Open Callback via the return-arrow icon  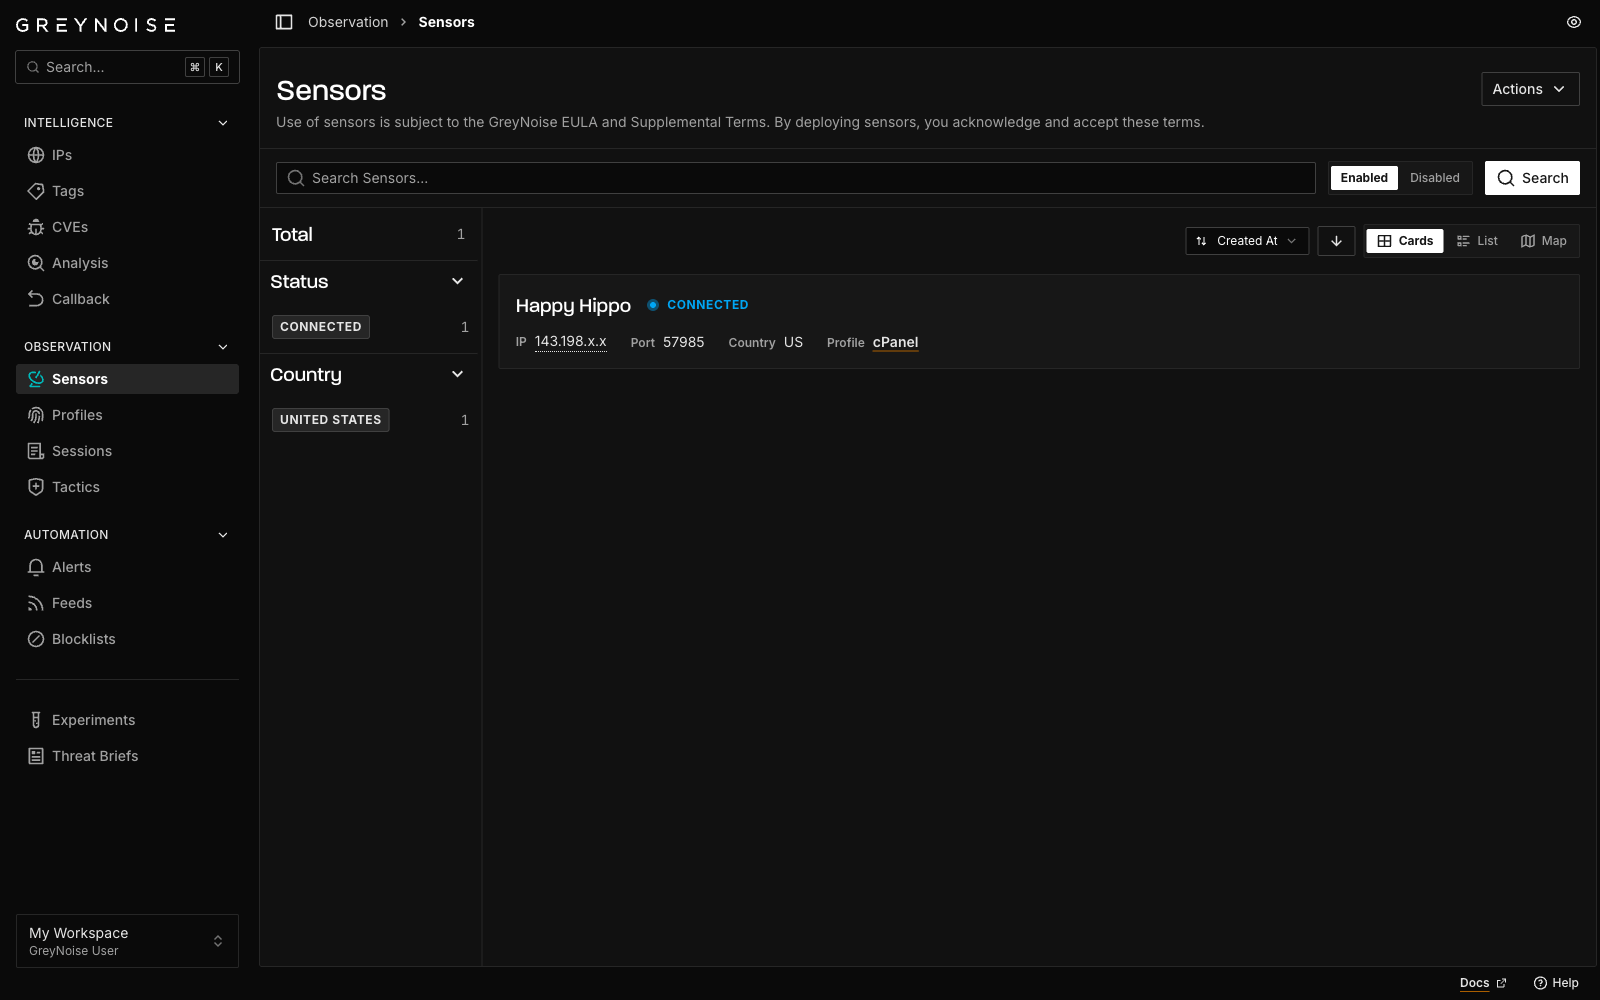(36, 299)
